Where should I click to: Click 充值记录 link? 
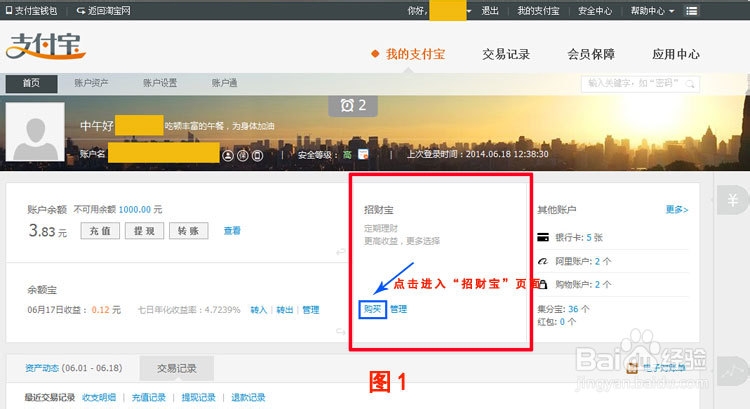pyautogui.click(x=148, y=398)
